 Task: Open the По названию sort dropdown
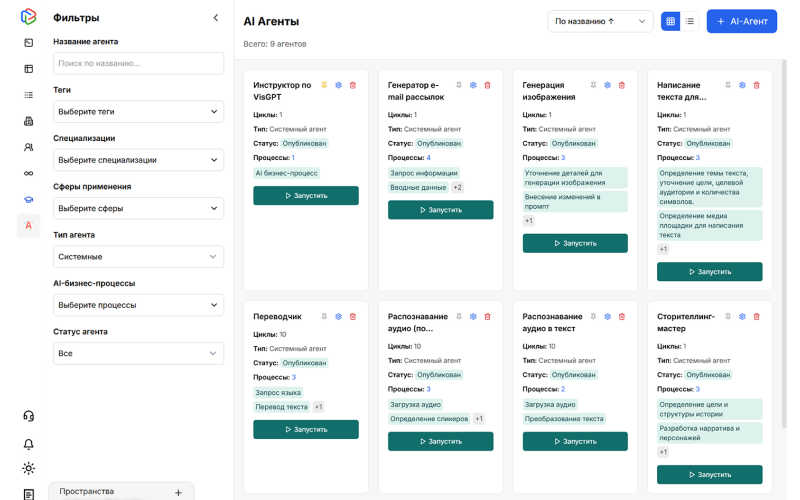(x=600, y=21)
